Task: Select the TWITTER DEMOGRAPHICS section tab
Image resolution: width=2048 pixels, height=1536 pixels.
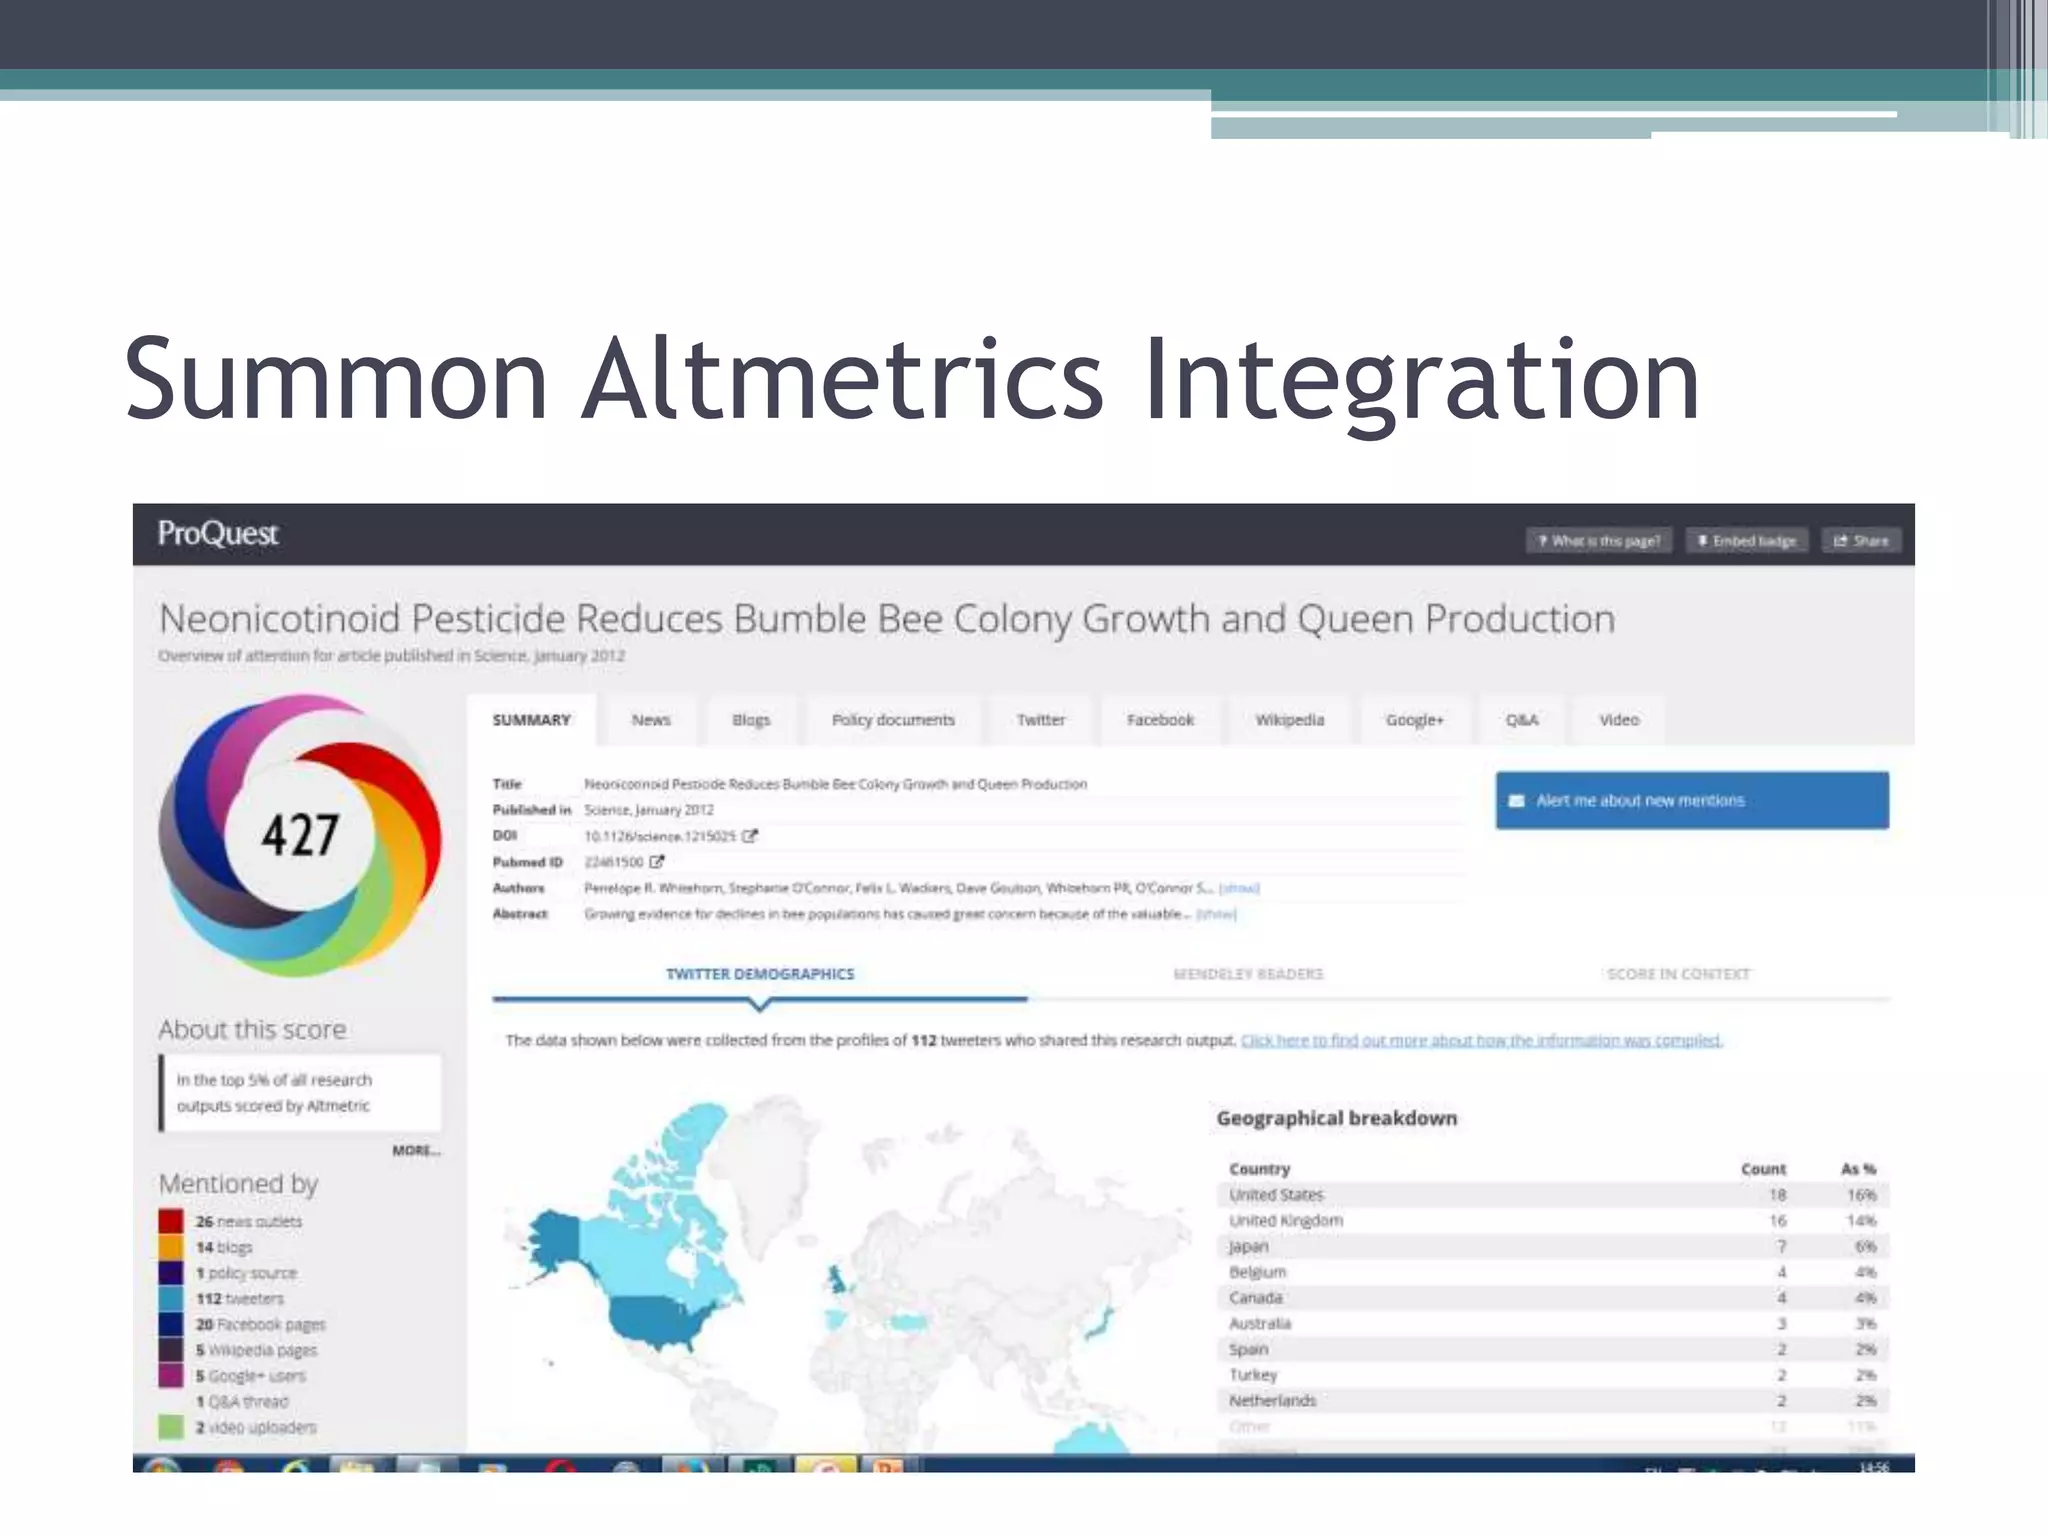Action: coord(760,974)
